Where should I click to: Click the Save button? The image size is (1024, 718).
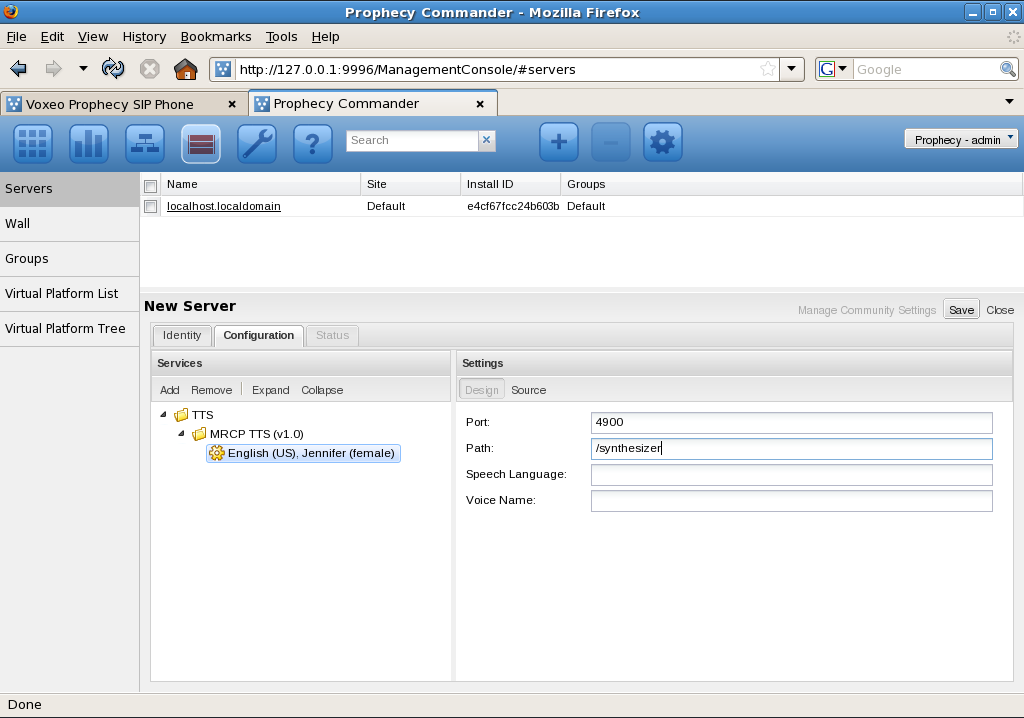961,310
